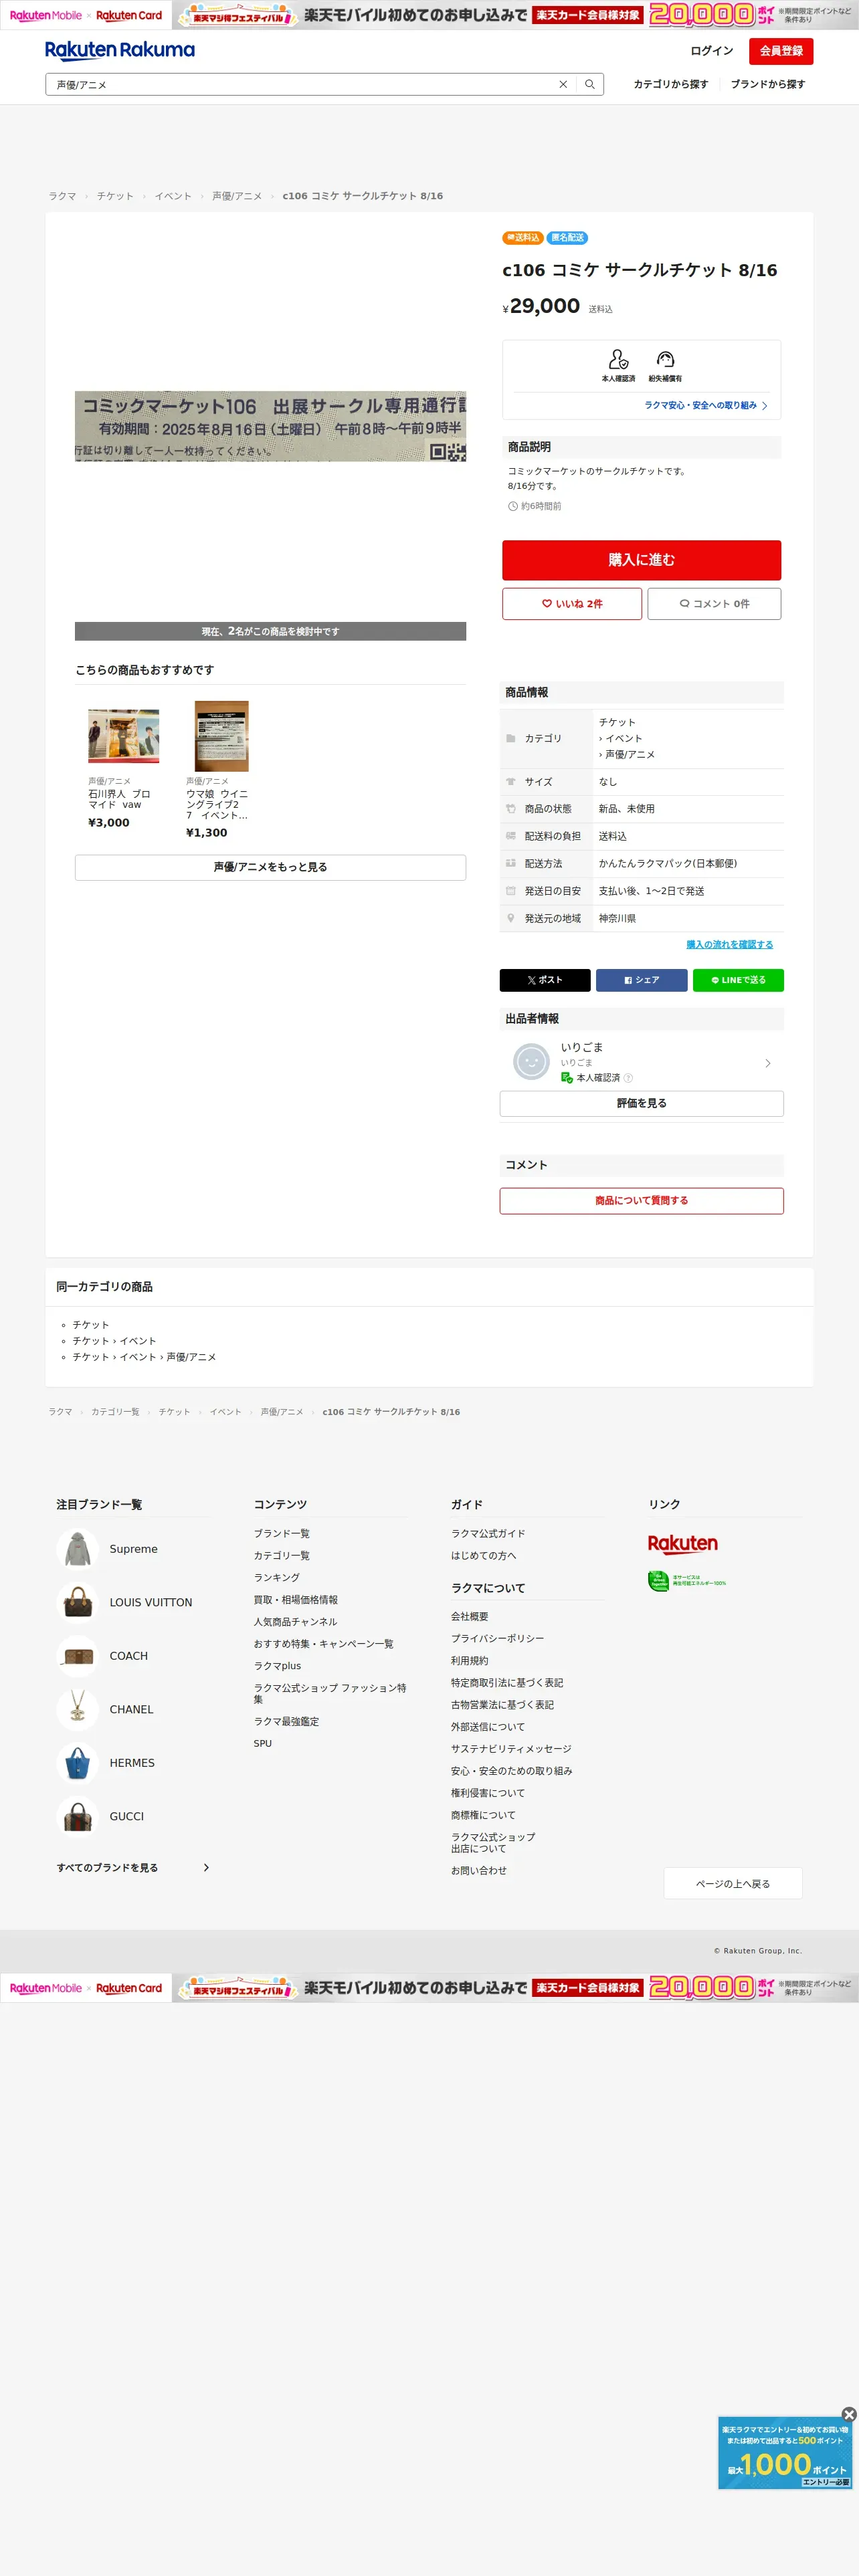Open the circle ticket product image
Image resolution: width=859 pixels, height=2576 pixels.
tap(270, 426)
